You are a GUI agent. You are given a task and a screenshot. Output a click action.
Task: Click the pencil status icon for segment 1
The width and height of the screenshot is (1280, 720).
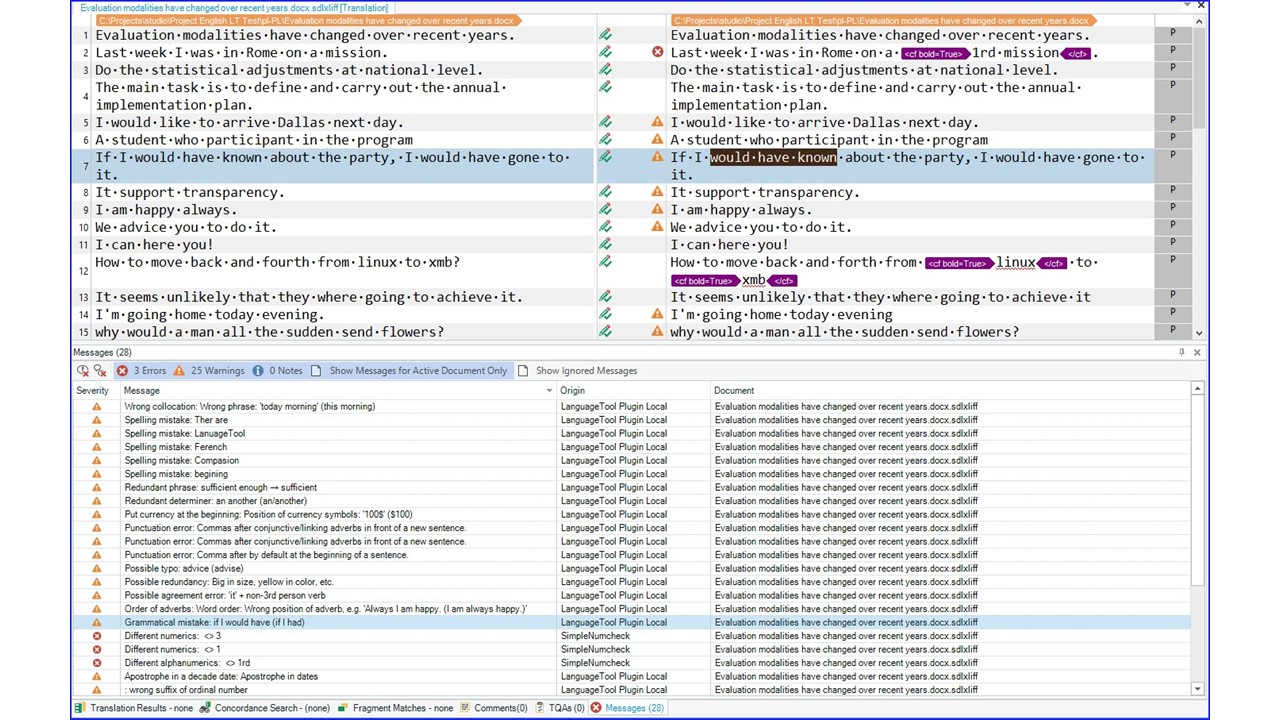[605, 35]
